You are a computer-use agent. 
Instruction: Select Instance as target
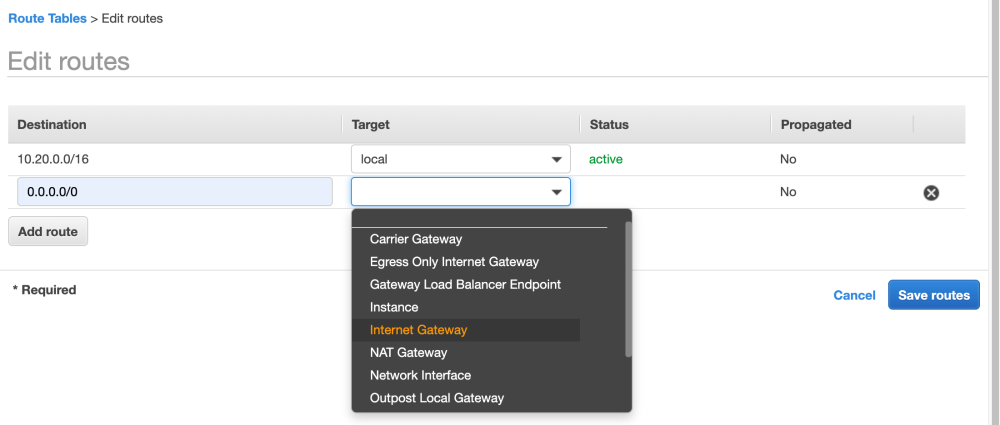coord(394,307)
